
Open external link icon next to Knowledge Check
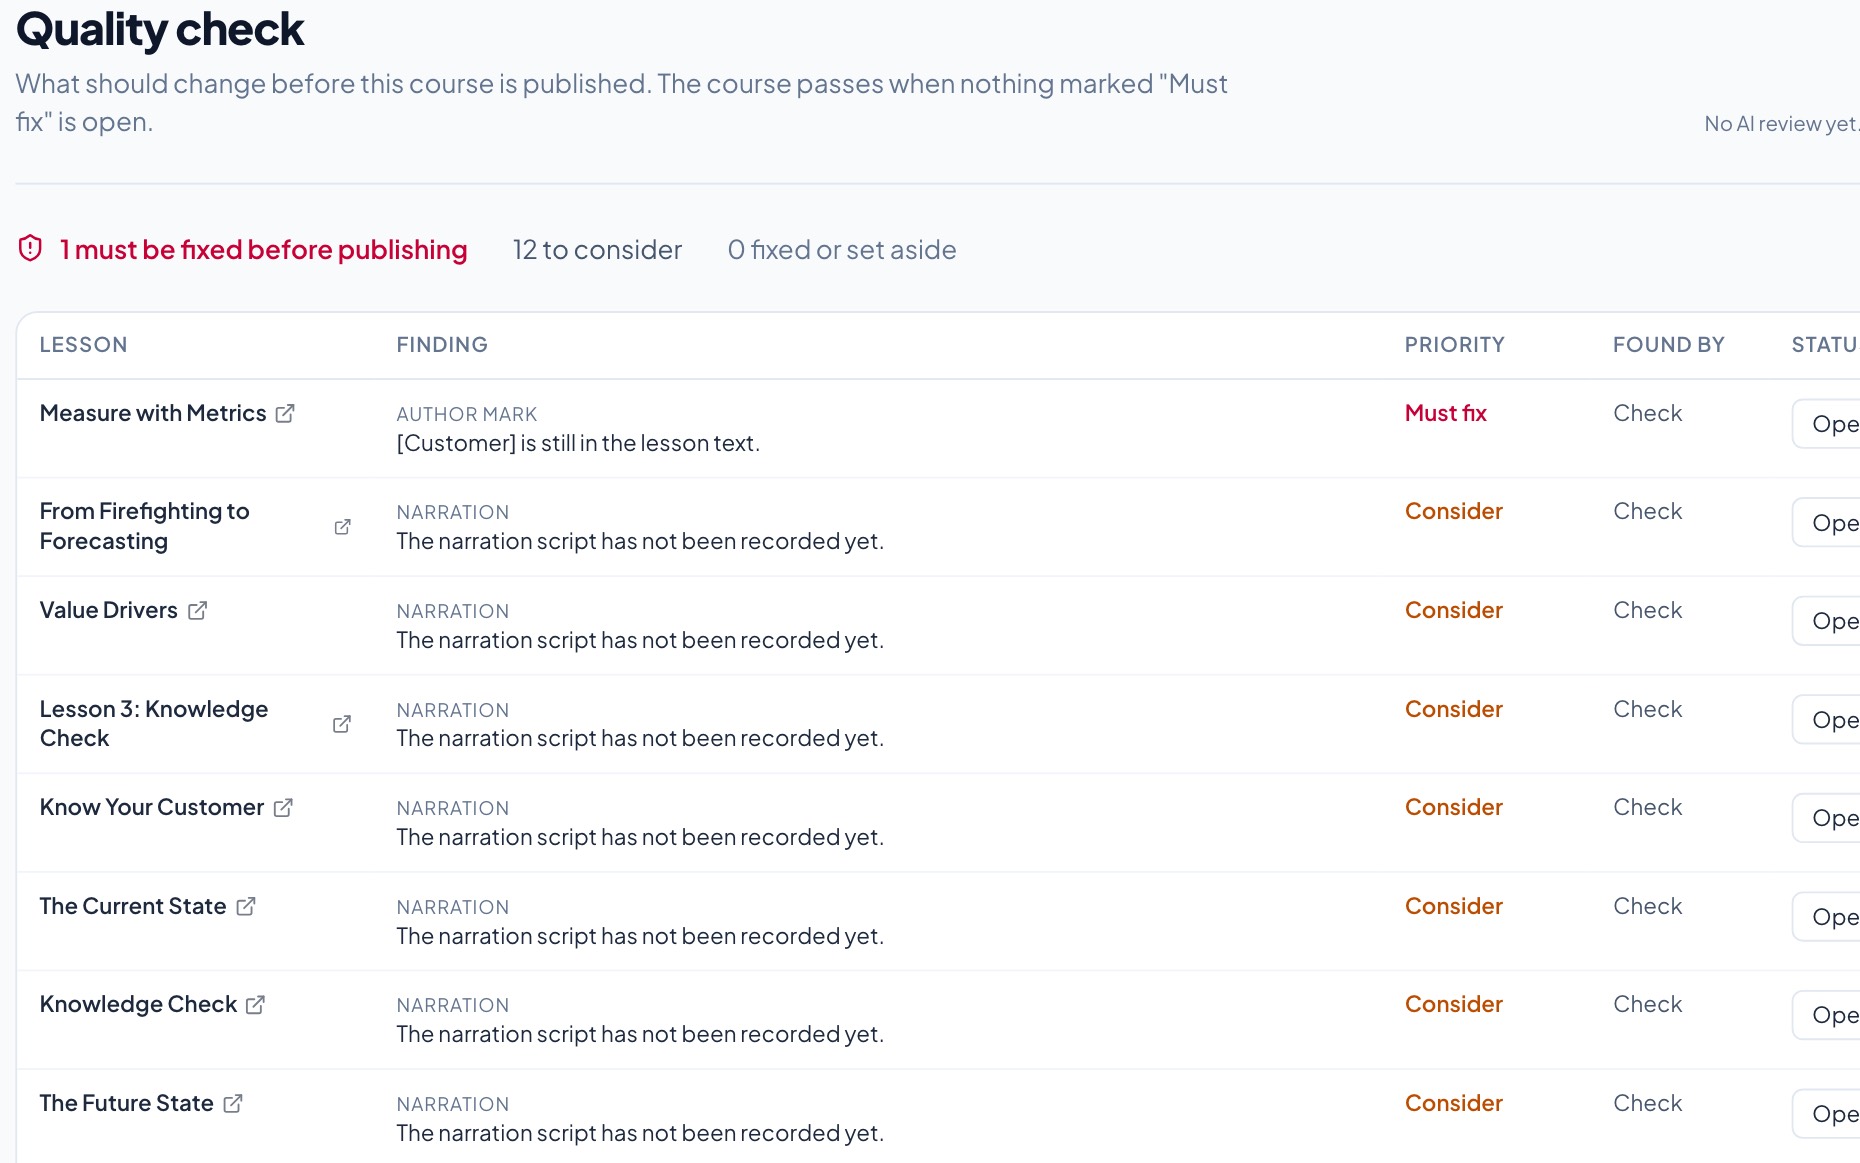[255, 1004]
